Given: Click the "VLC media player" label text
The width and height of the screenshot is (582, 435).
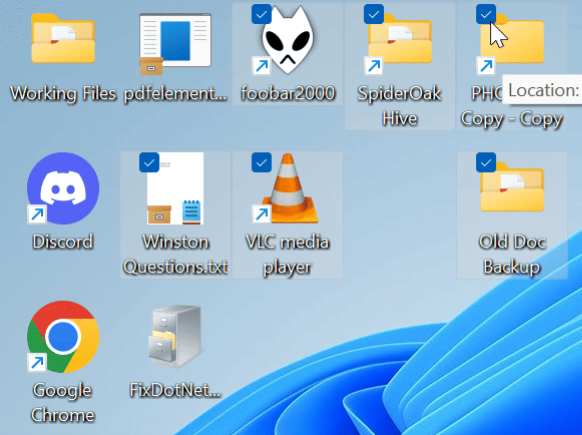Looking at the screenshot, I should point(288,255).
